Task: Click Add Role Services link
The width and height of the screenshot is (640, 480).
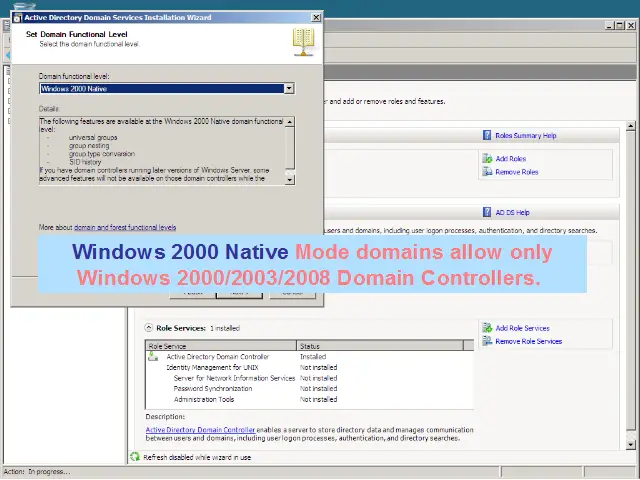Action: (x=522, y=328)
